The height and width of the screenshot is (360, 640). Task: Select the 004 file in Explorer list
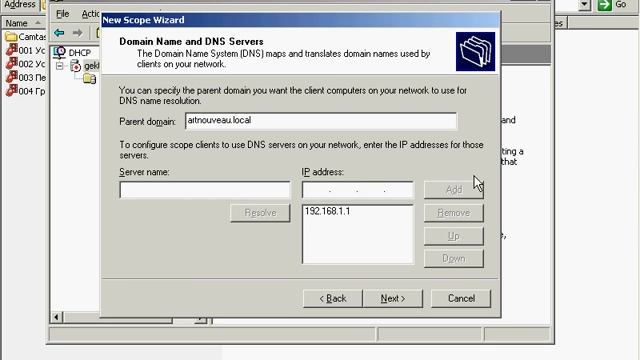pos(25,91)
